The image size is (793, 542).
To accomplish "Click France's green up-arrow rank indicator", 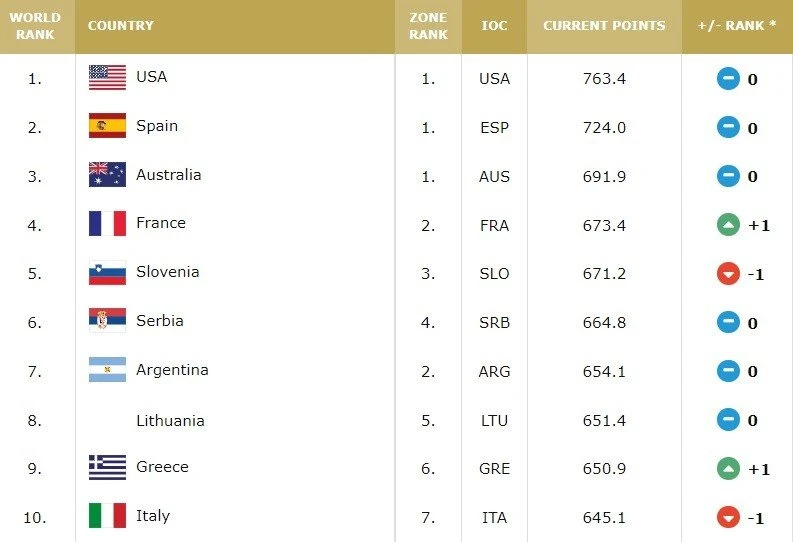I will coord(728,225).
